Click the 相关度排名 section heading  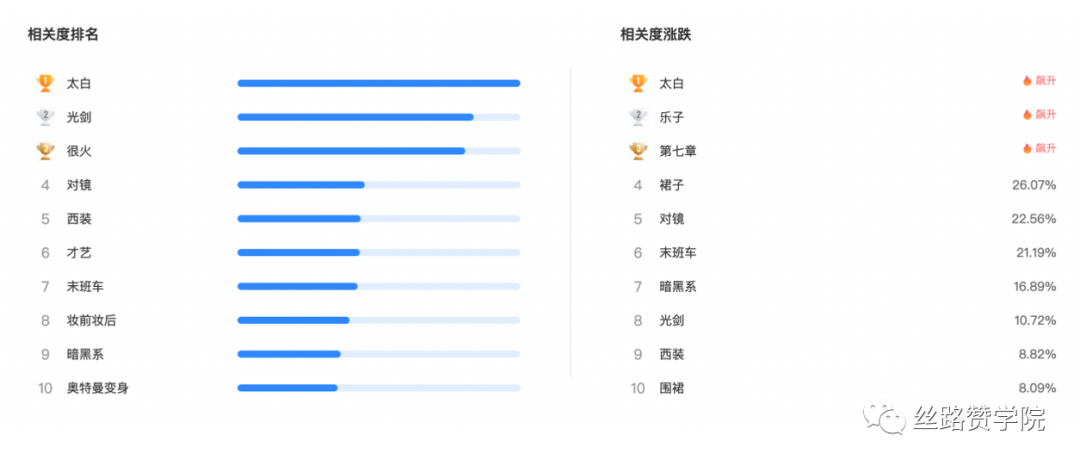coord(63,34)
